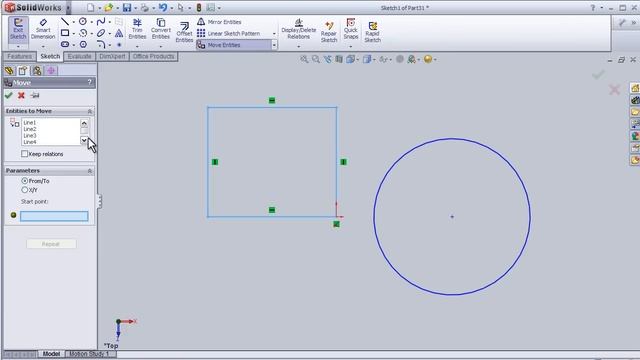
Task: Click Mirror Entities
Action: coord(219,22)
